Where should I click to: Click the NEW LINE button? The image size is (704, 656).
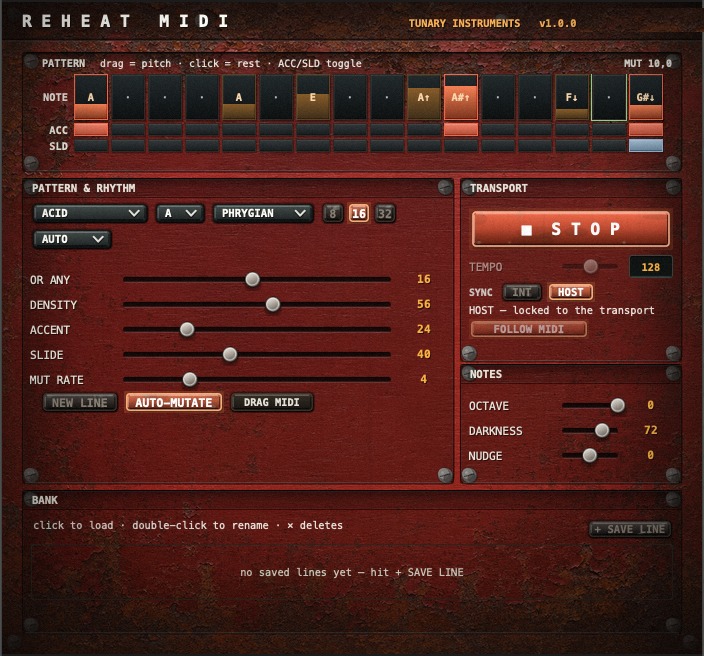pos(80,403)
